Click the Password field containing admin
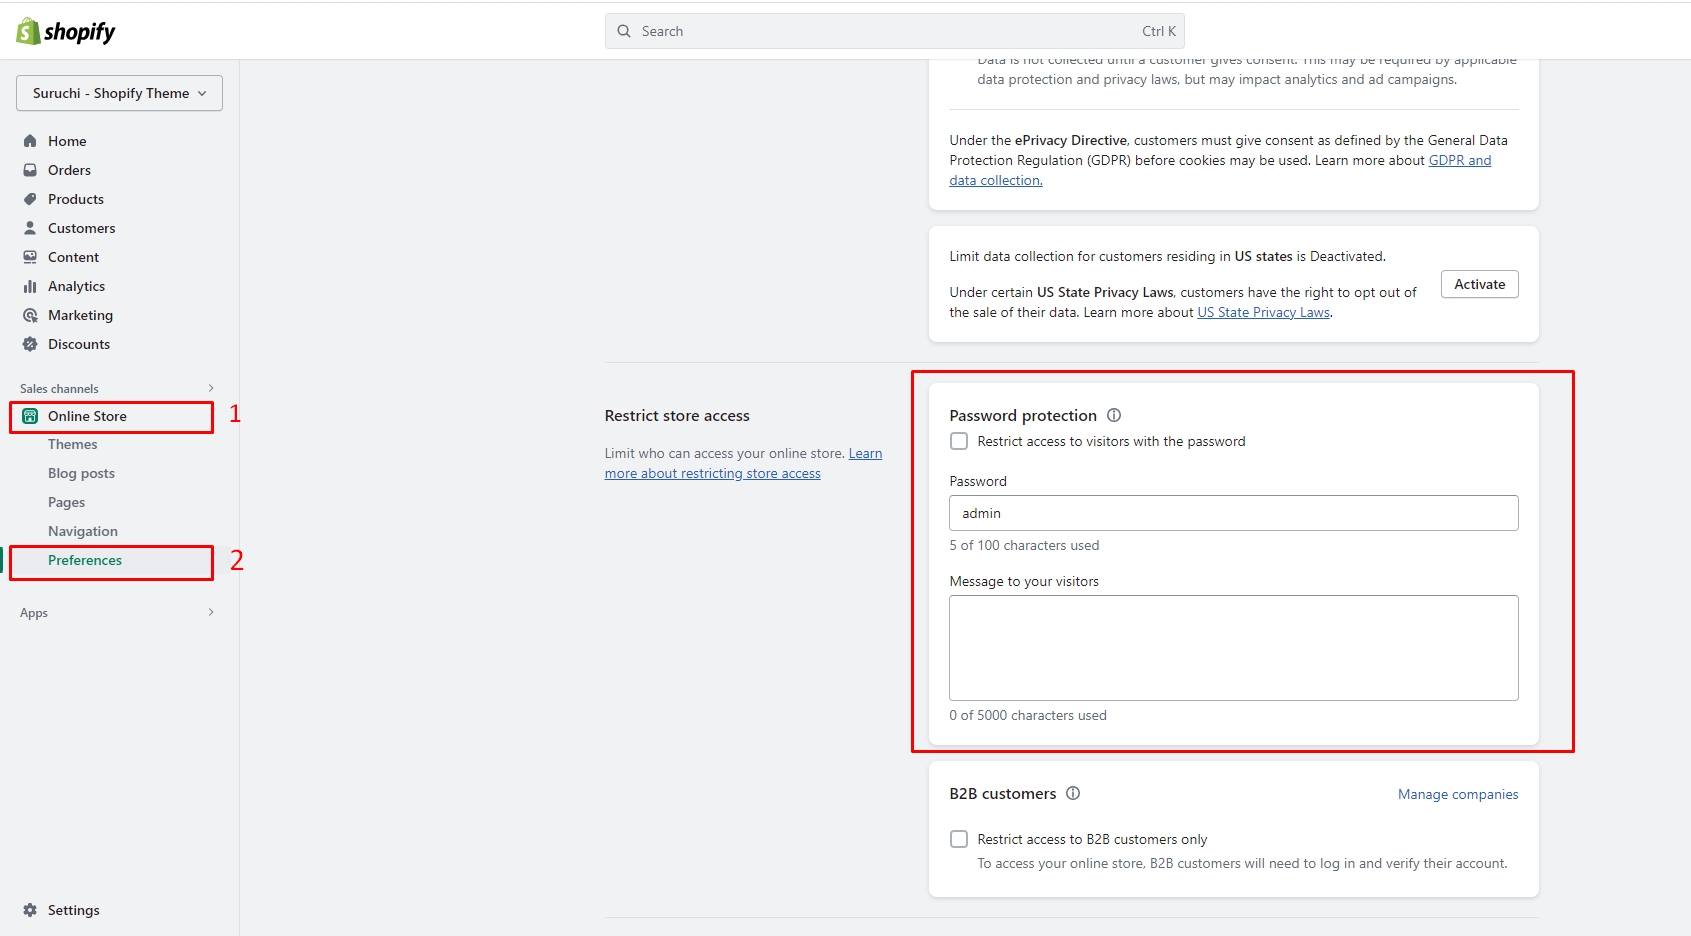This screenshot has height=936, width=1691. point(1233,513)
